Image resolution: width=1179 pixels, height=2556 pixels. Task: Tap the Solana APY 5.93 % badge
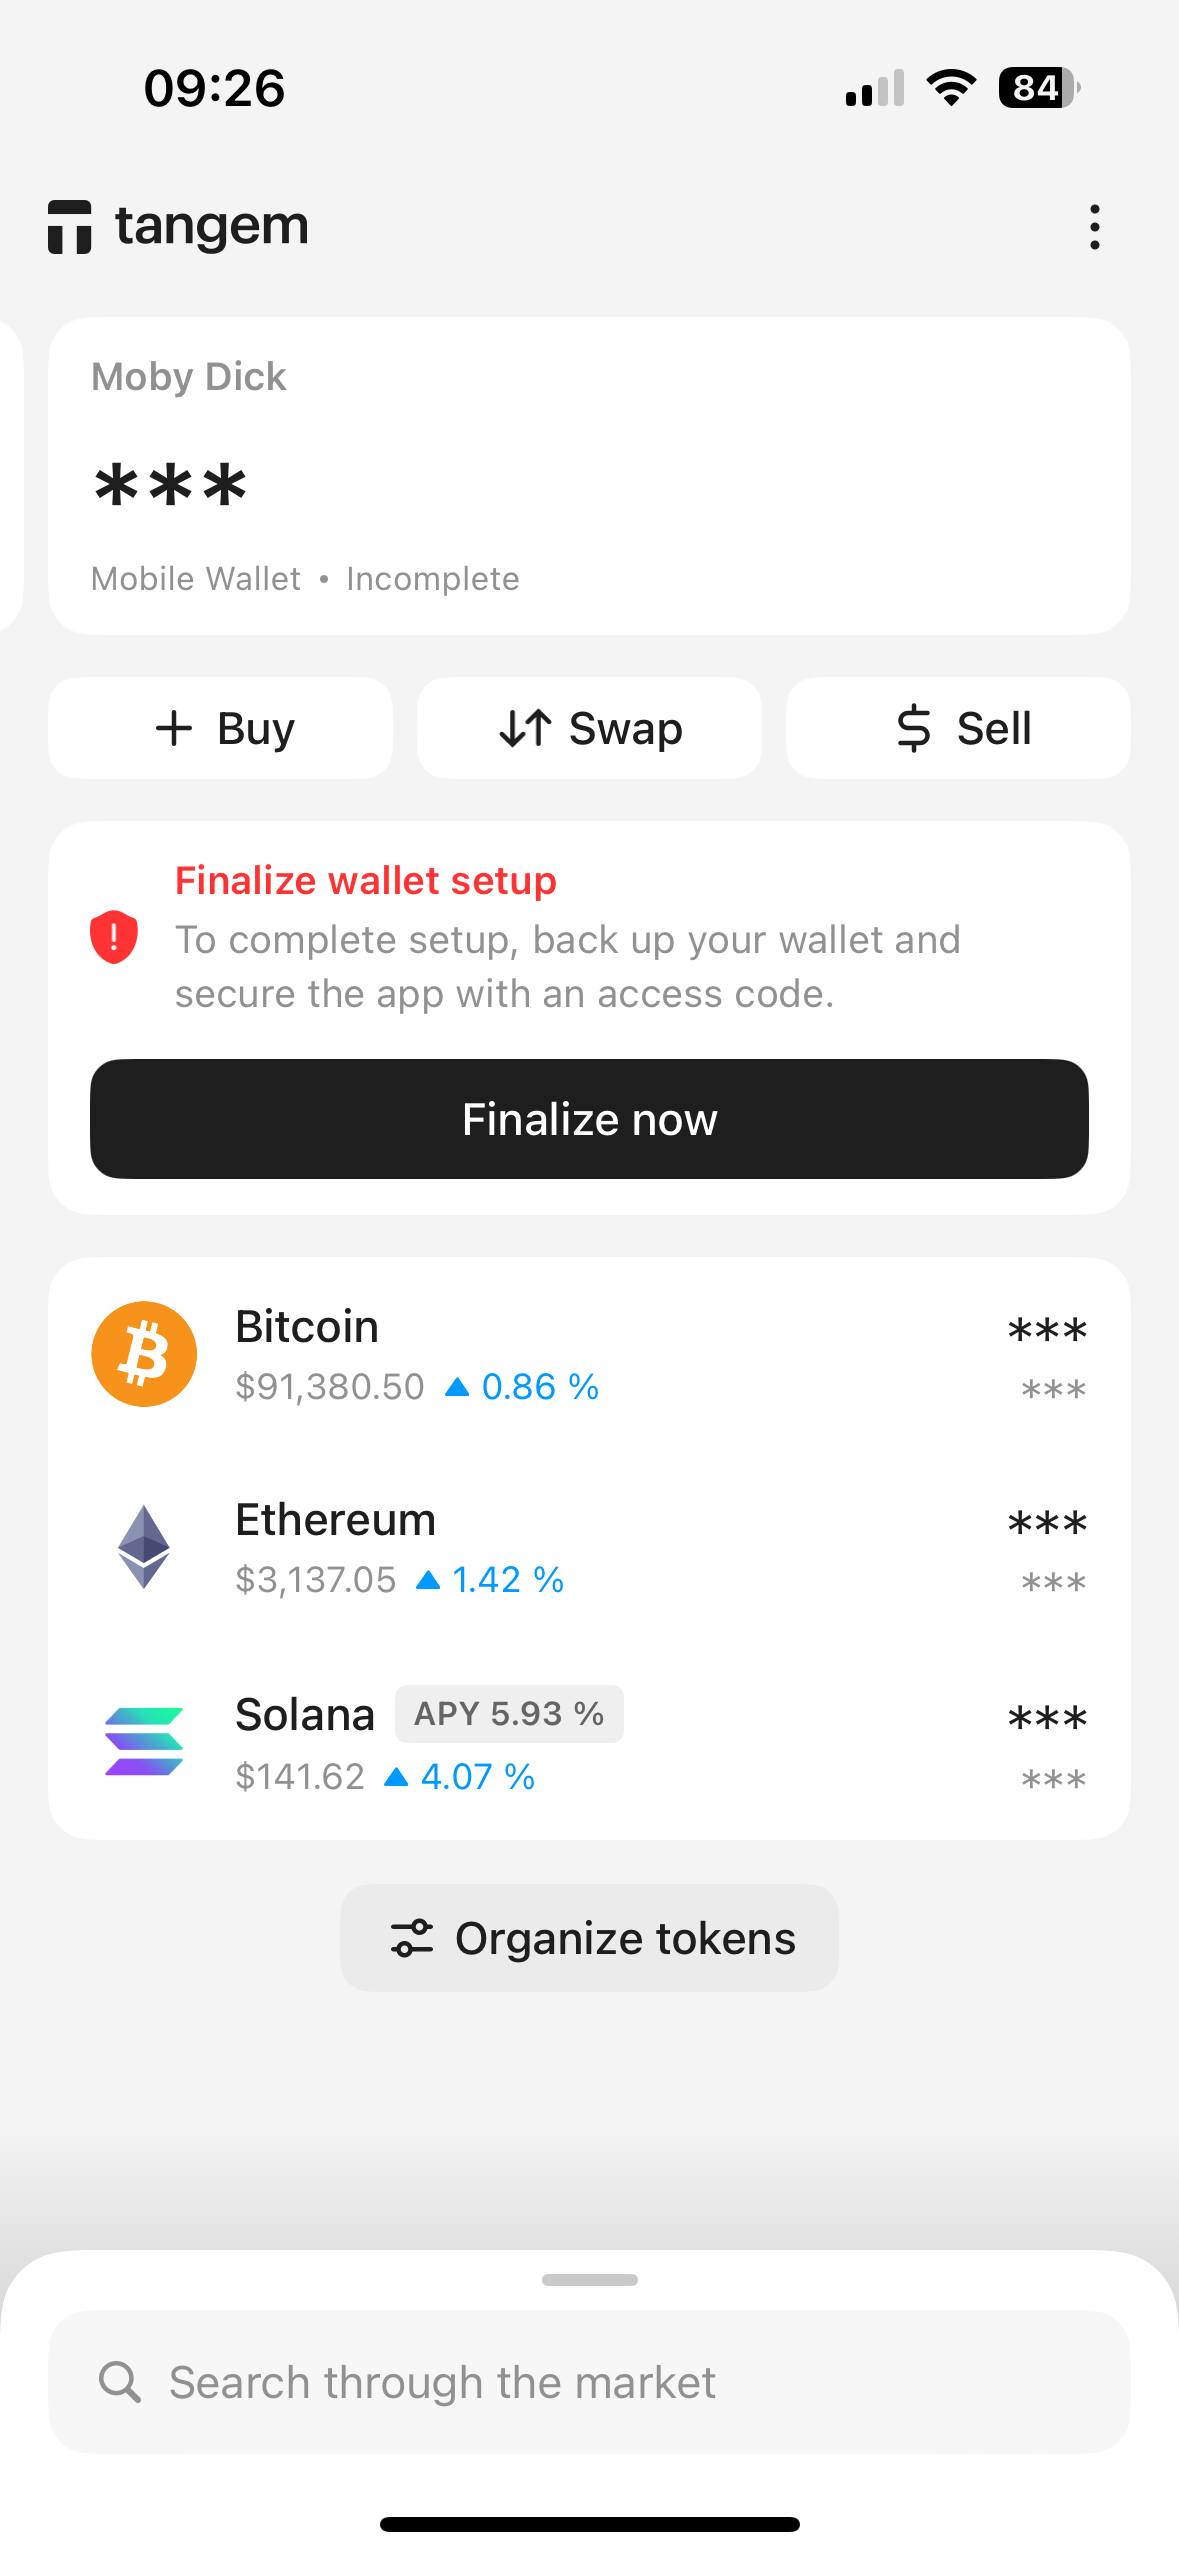point(509,1714)
